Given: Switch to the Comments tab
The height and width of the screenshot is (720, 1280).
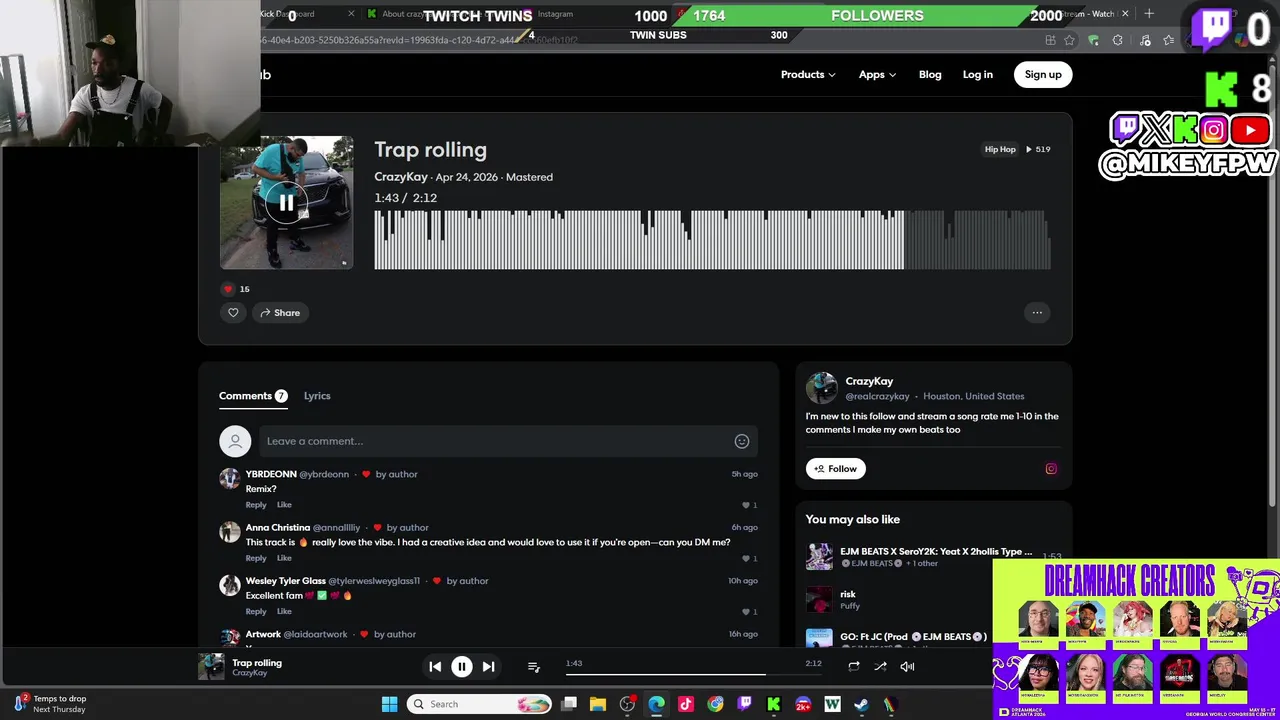Looking at the screenshot, I should point(253,396).
